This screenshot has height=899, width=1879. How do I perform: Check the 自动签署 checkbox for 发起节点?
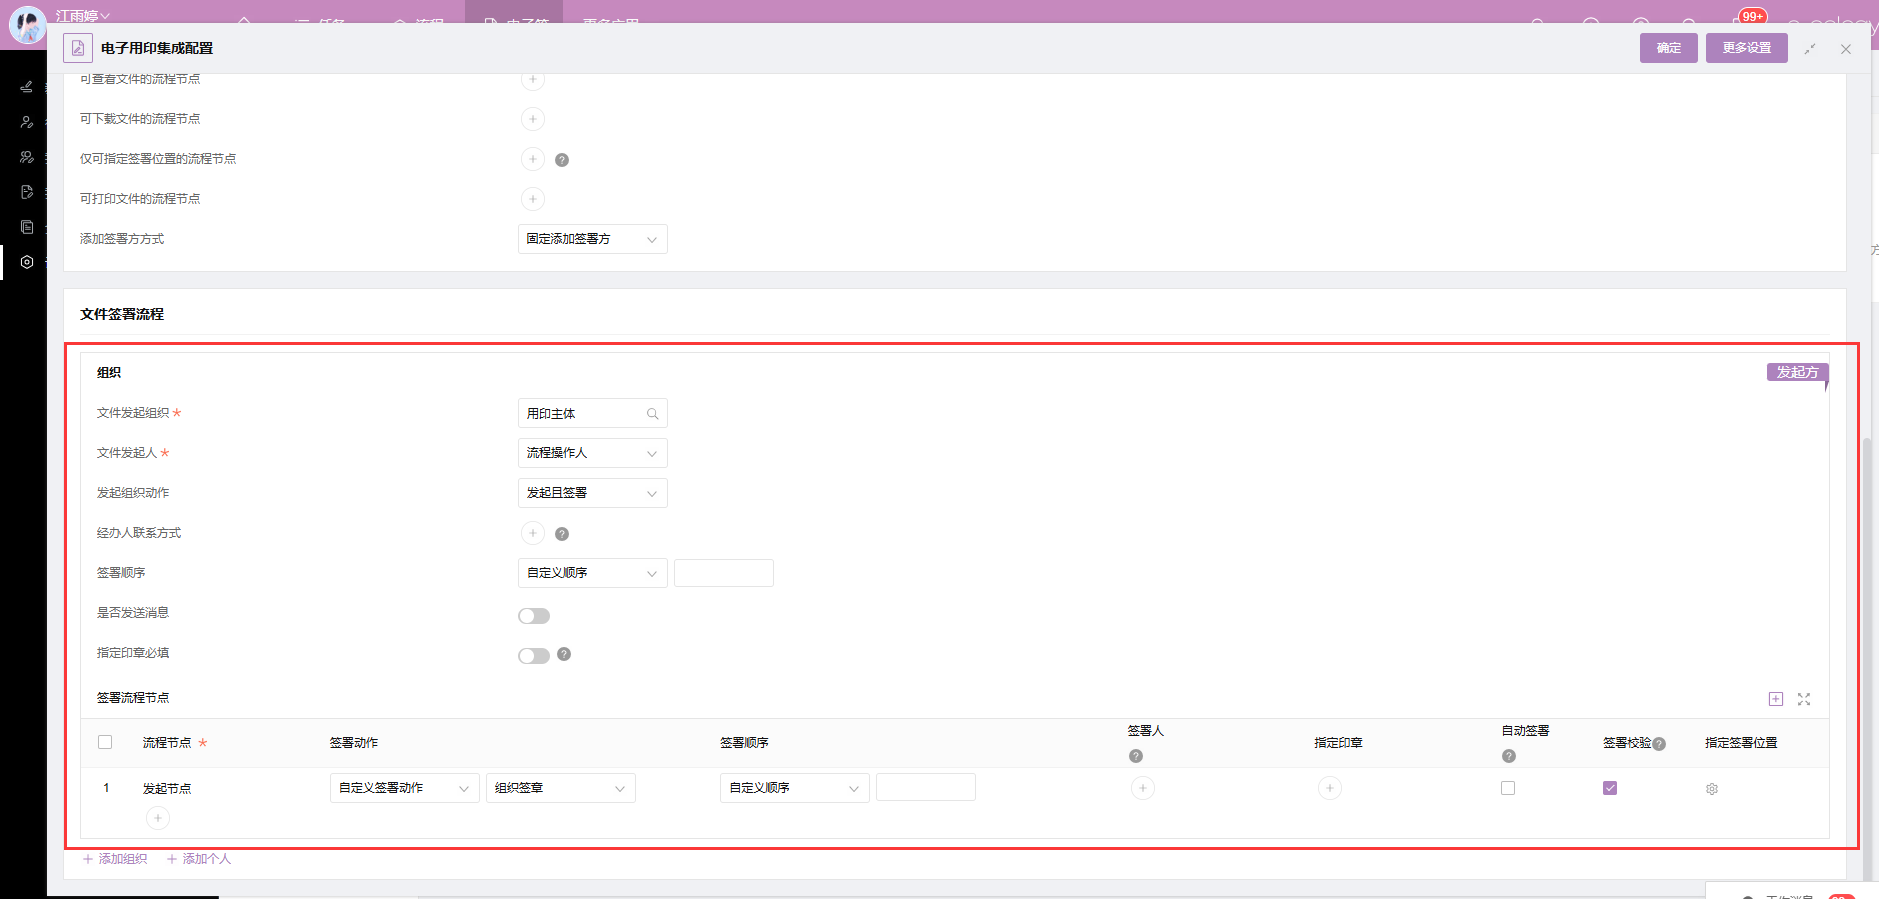click(x=1507, y=788)
